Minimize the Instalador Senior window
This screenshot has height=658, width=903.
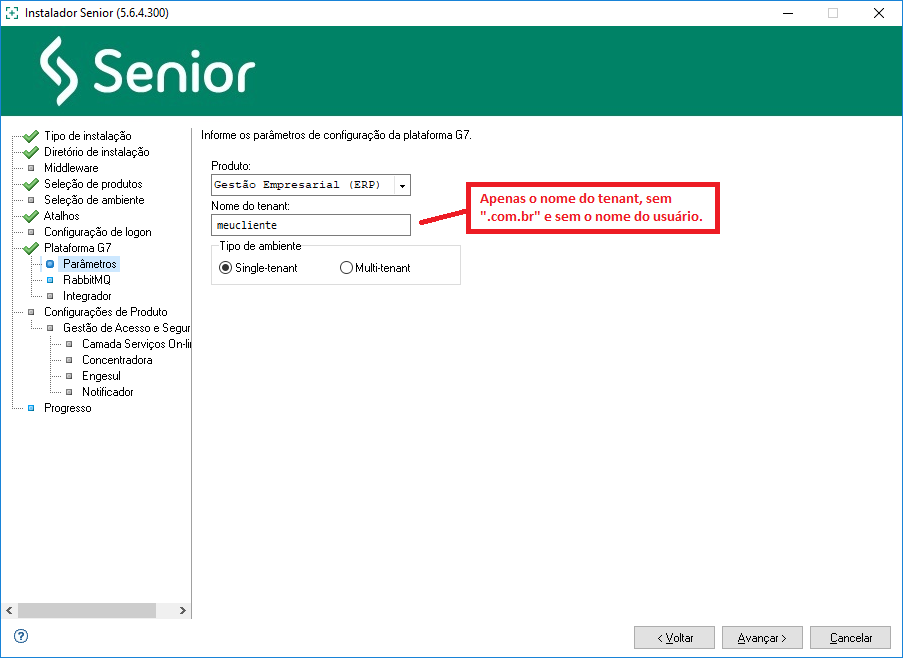[x=788, y=13]
